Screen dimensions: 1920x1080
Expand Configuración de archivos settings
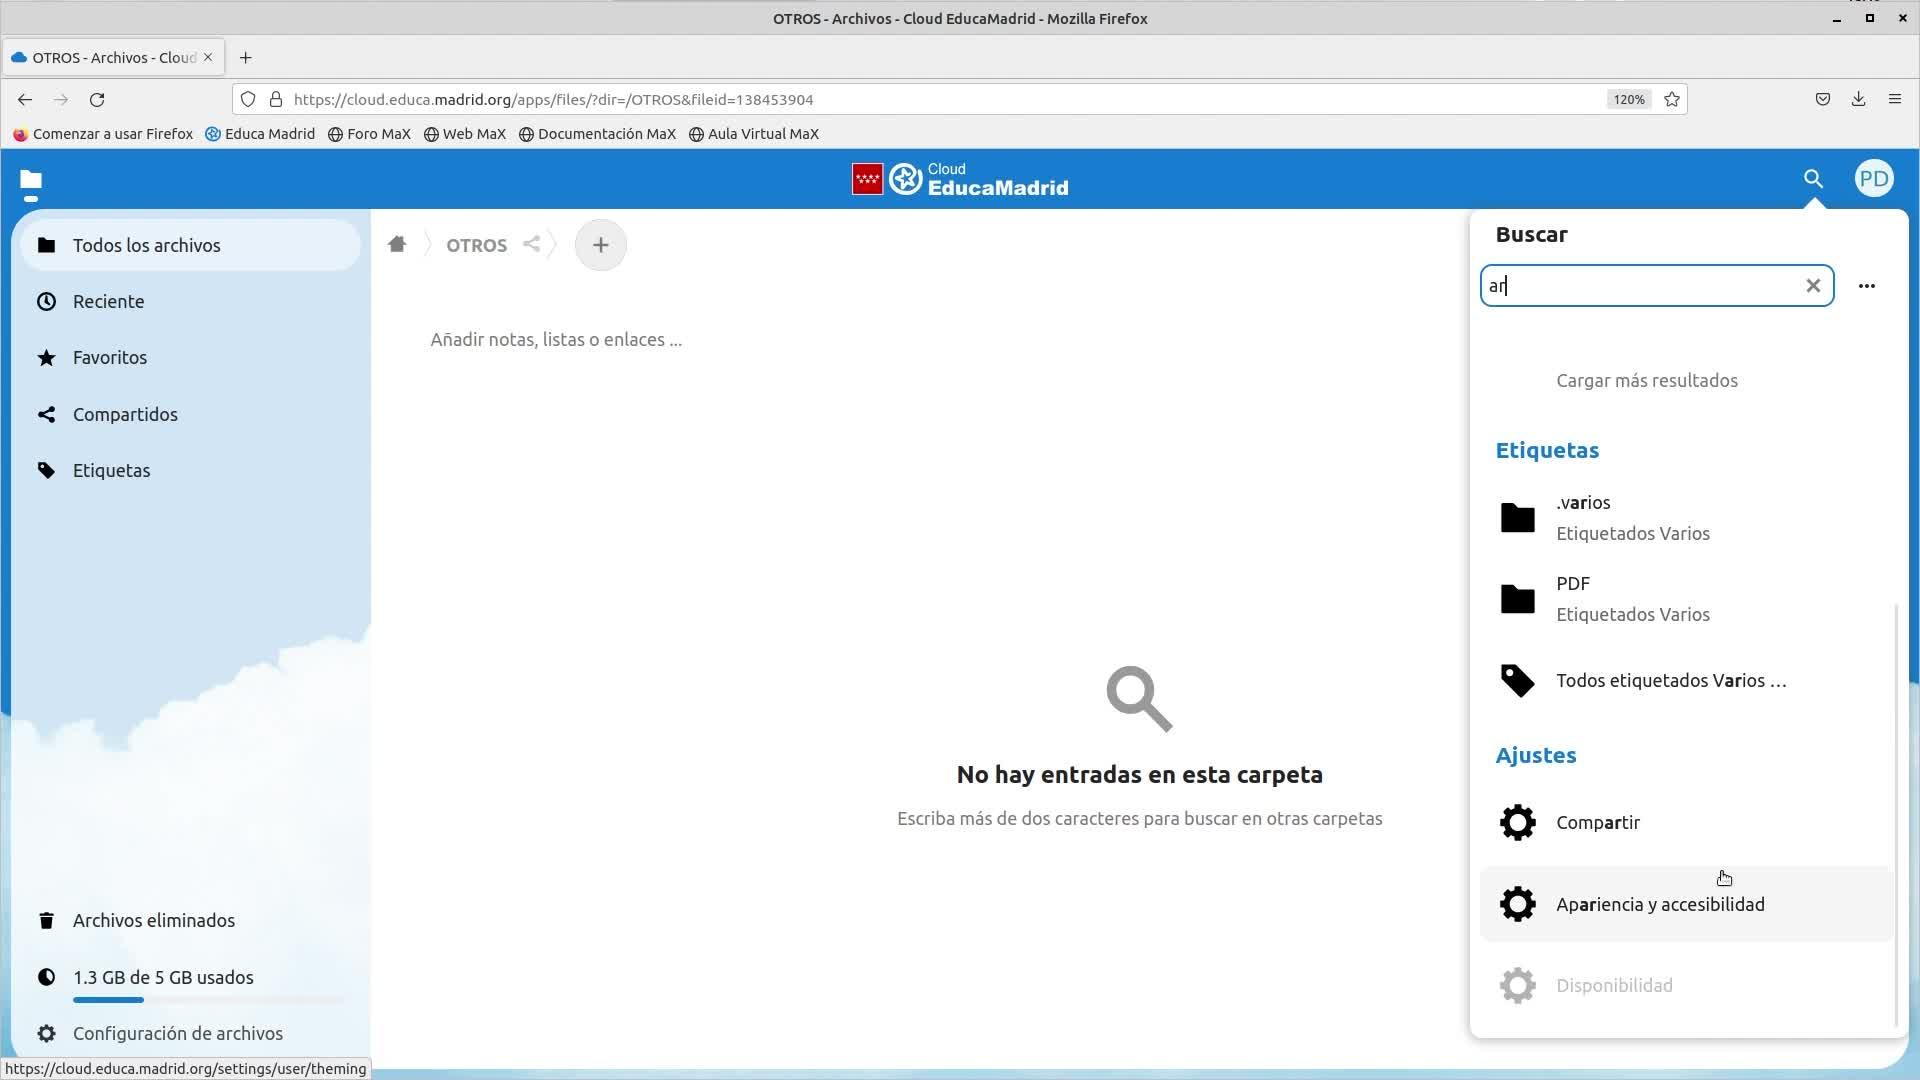pyautogui.click(x=177, y=1034)
